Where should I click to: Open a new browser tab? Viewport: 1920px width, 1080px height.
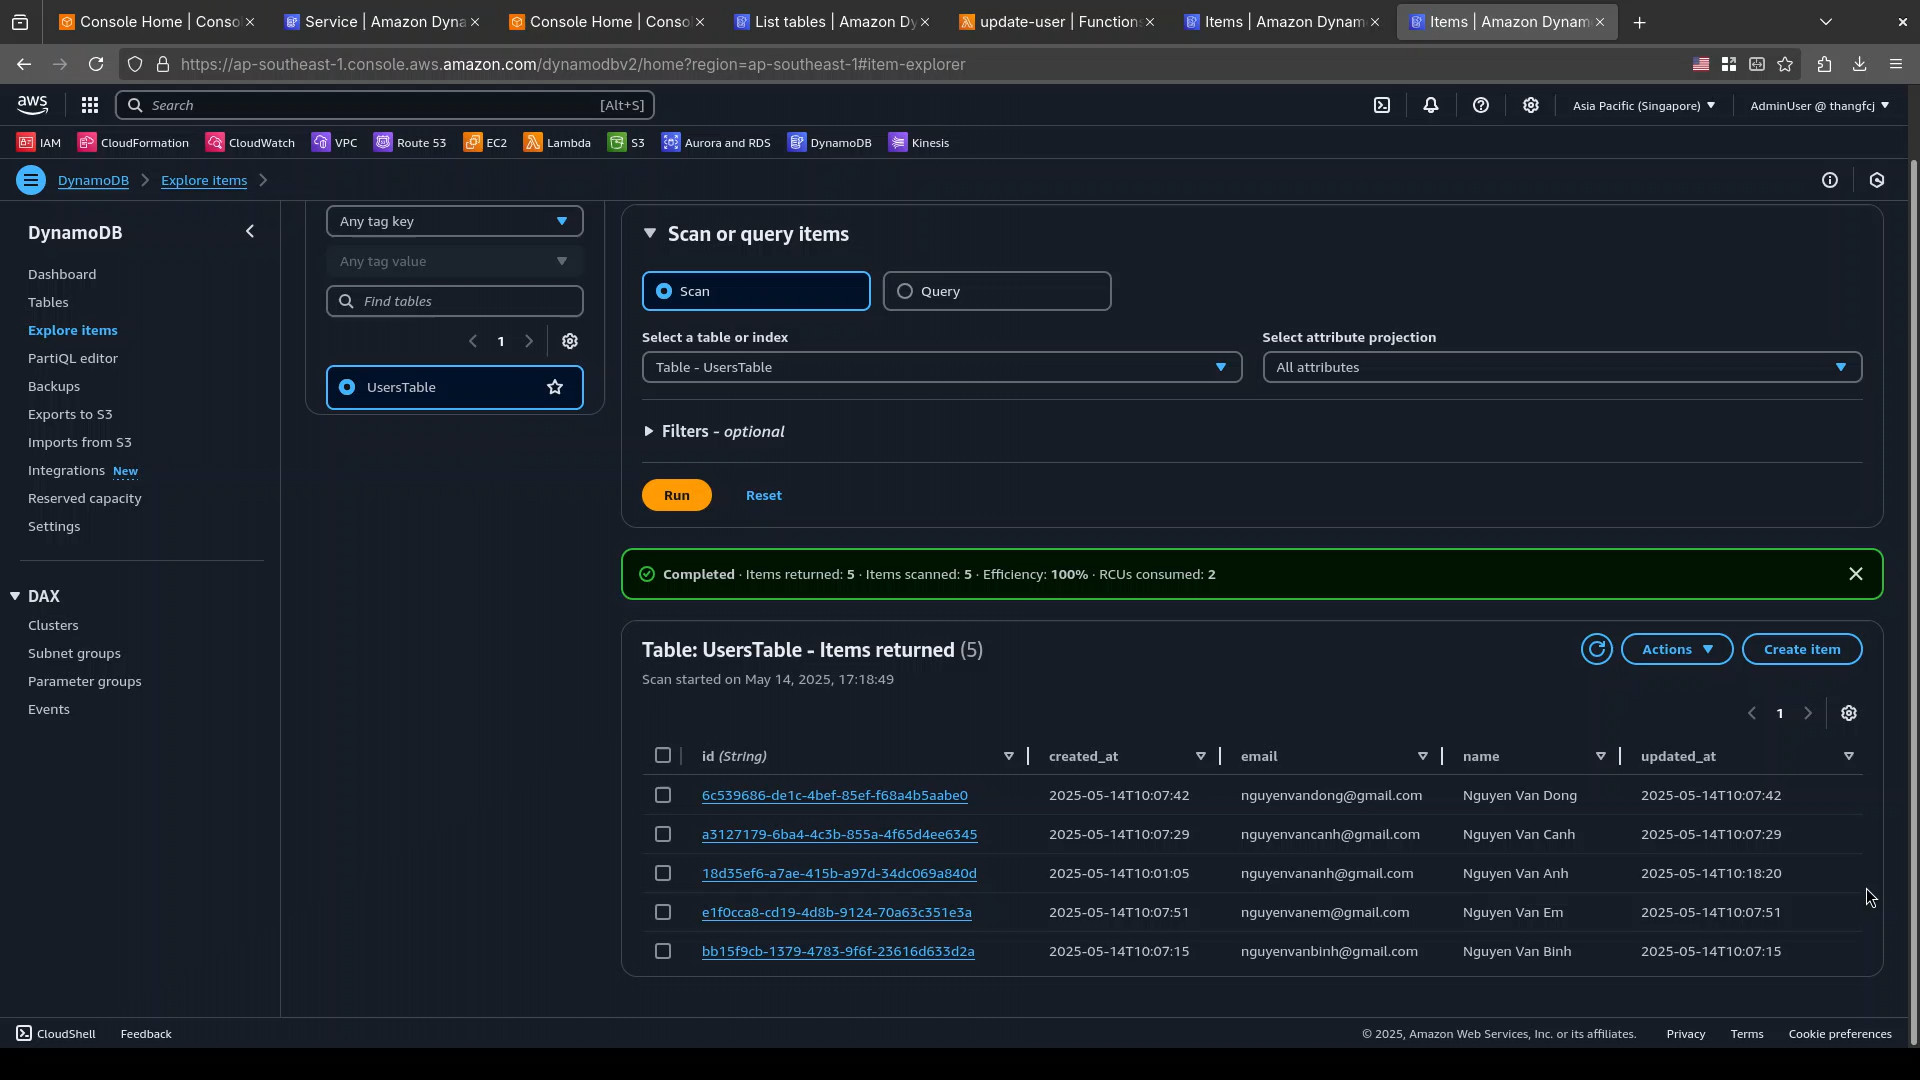[1639, 22]
